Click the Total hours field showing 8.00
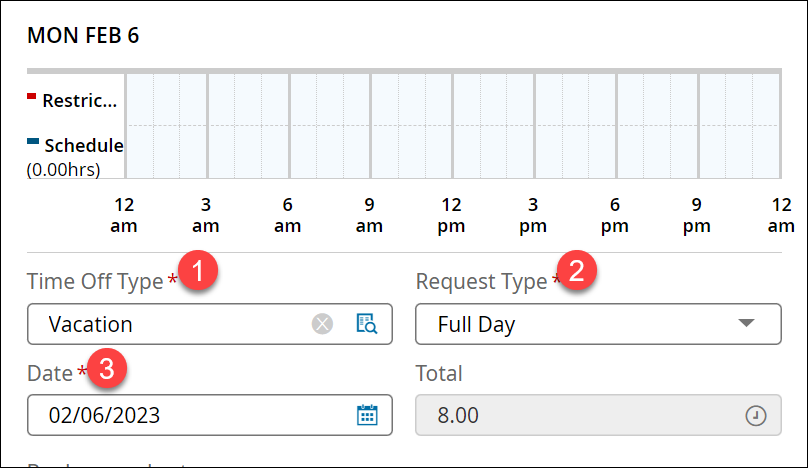The height and width of the screenshot is (468, 808). pyautogui.click(x=580, y=416)
